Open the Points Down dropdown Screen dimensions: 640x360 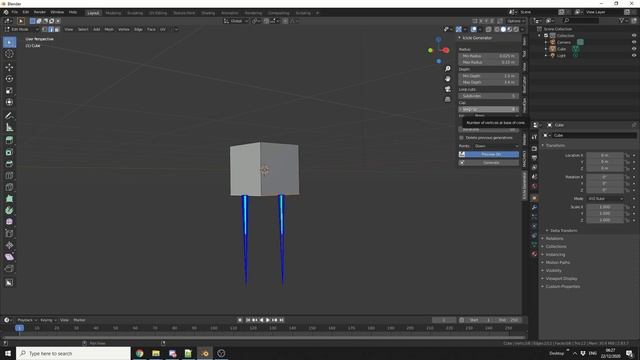click(496, 146)
